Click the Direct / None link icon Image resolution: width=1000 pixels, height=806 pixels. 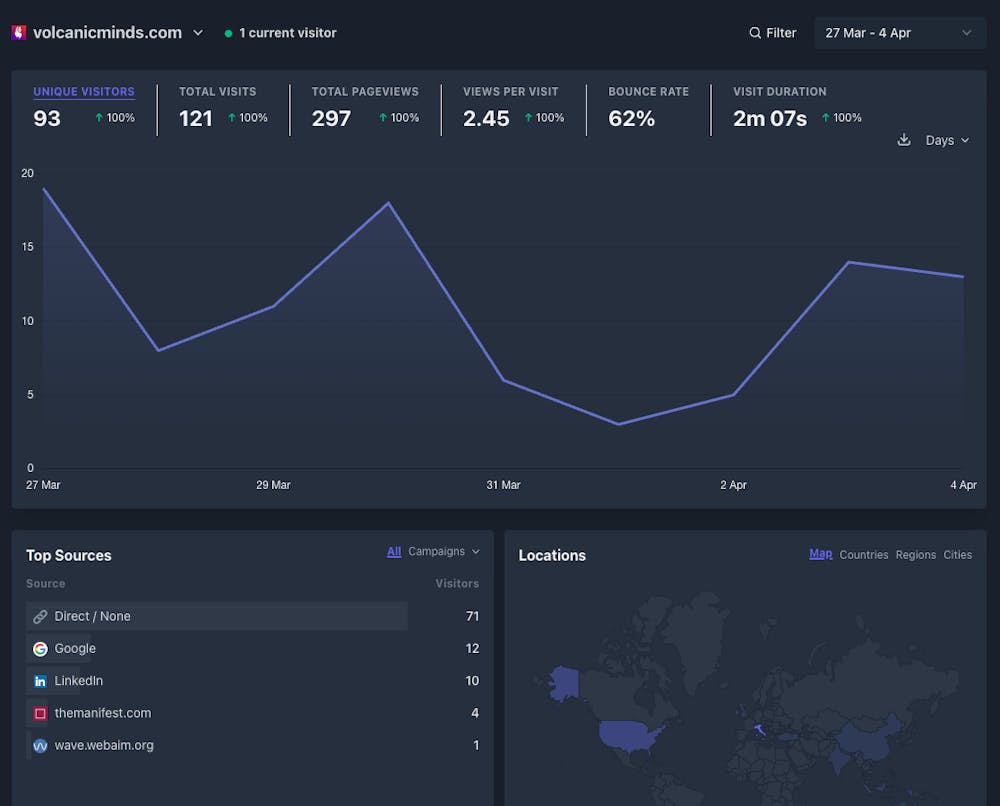[40, 617]
